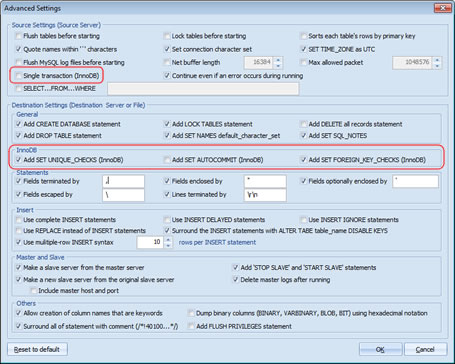Click the SELECT...FROM...WHERE text field
The image size is (455, 364).
(203, 89)
